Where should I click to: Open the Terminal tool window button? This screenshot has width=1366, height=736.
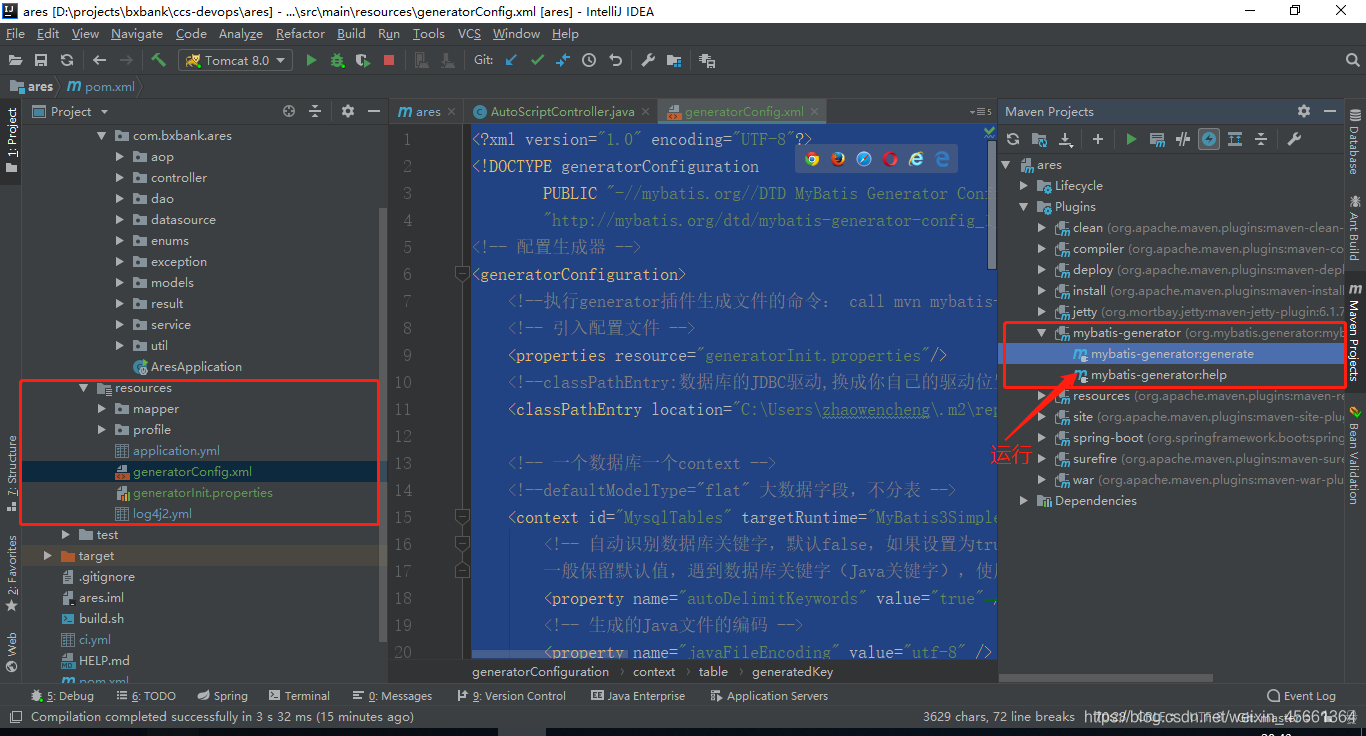[297, 696]
